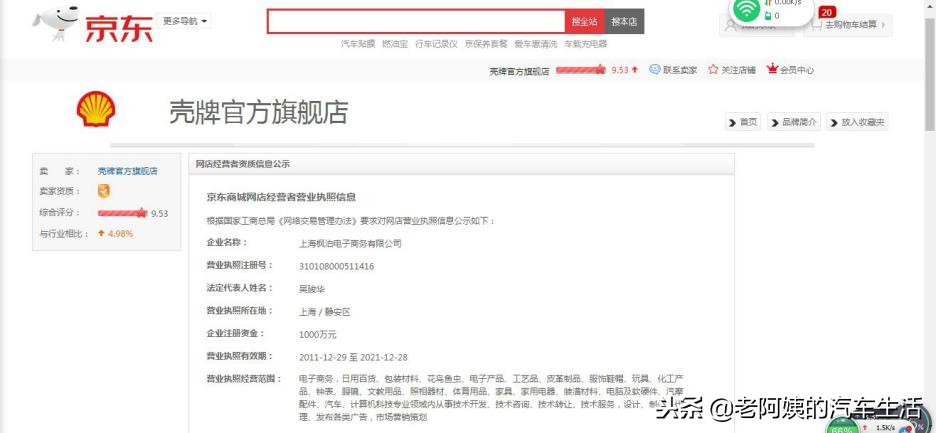Screen dimensions: 936x433
Task: Click the 营业执照注册号 field label
Action: click(240, 265)
